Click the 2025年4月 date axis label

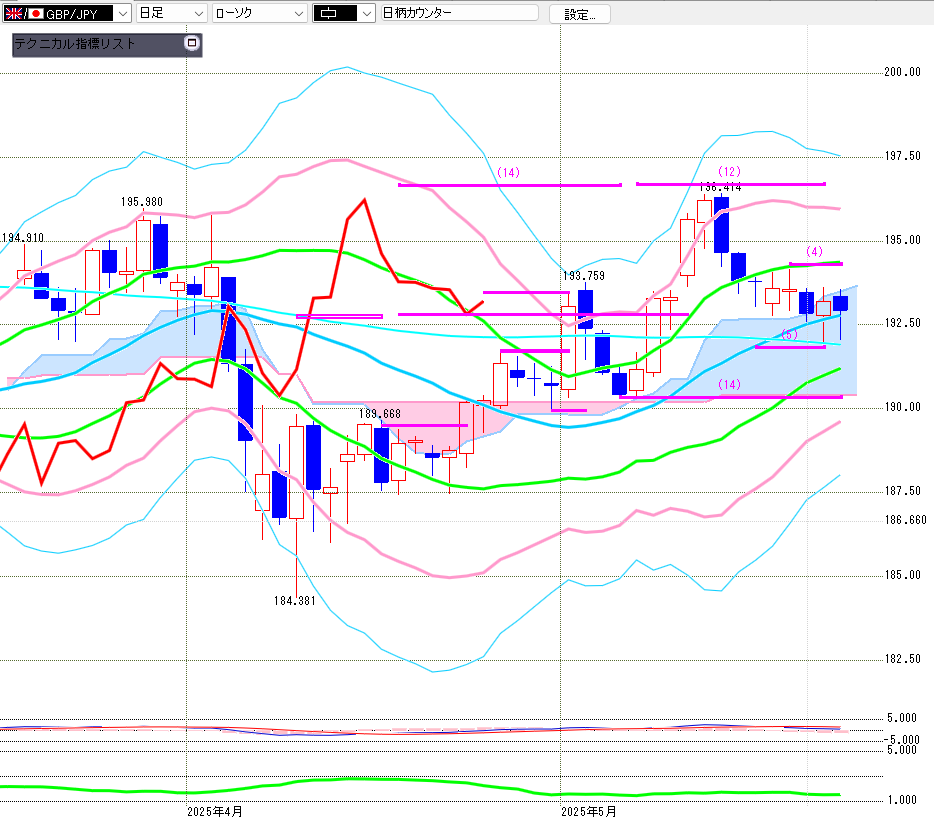(x=215, y=812)
